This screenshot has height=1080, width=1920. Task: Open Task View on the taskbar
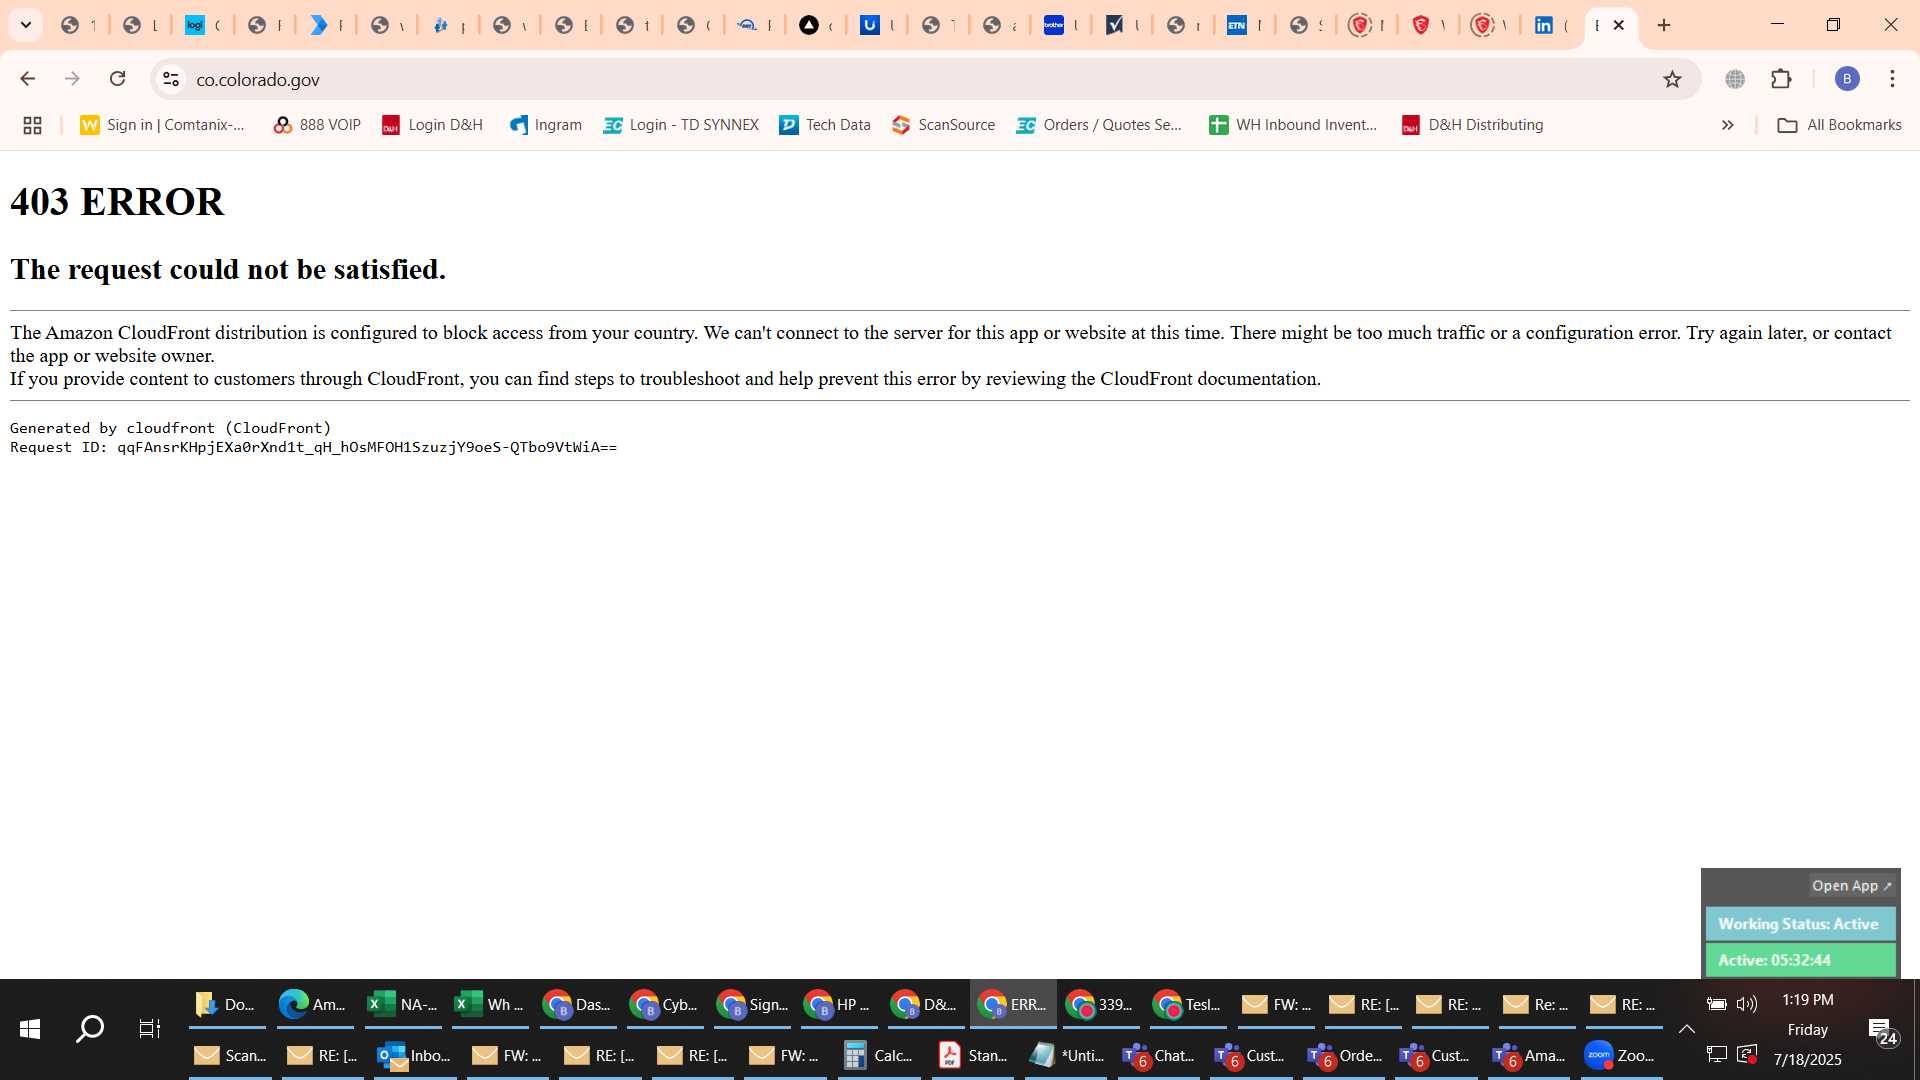coord(149,1029)
